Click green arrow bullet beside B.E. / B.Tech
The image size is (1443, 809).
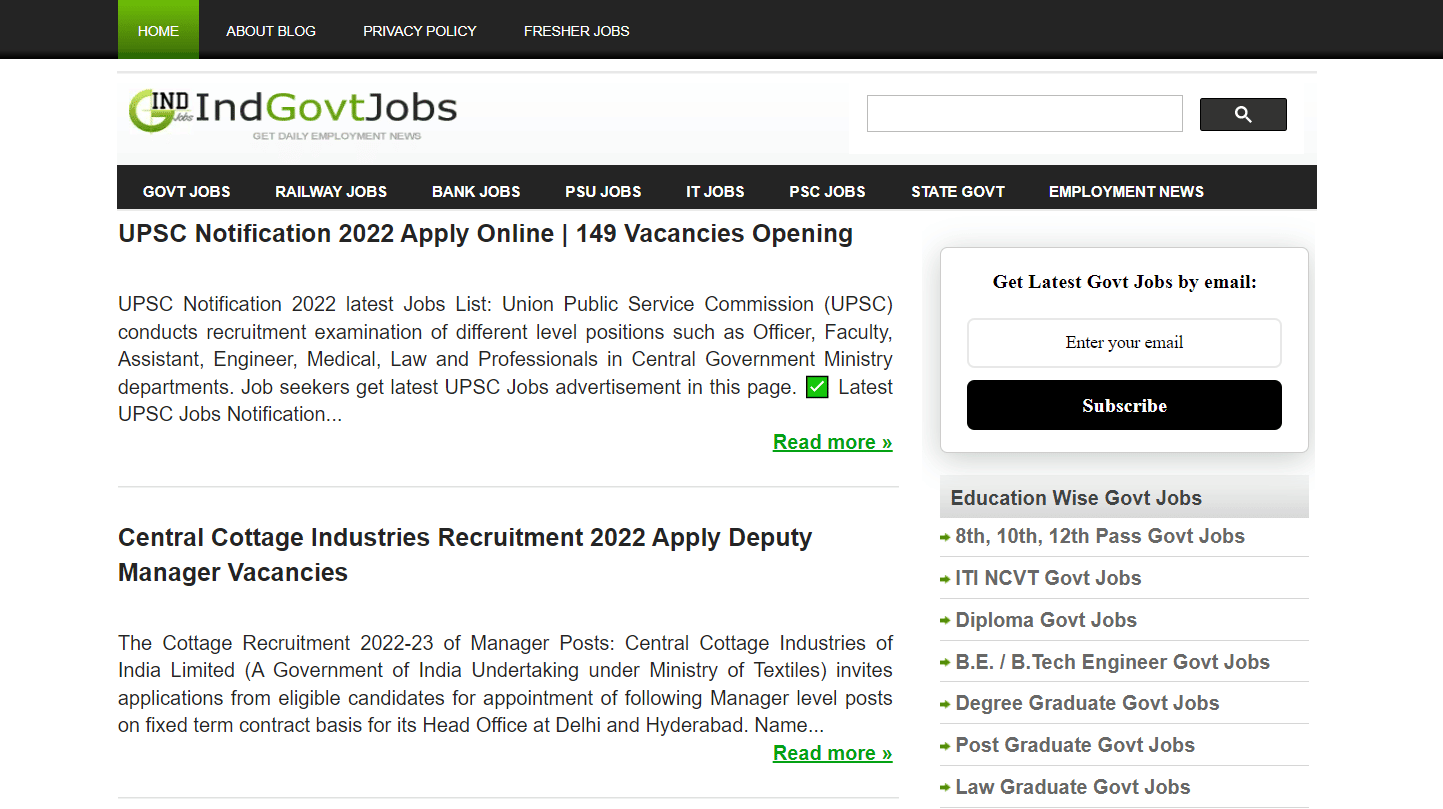coord(945,663)
